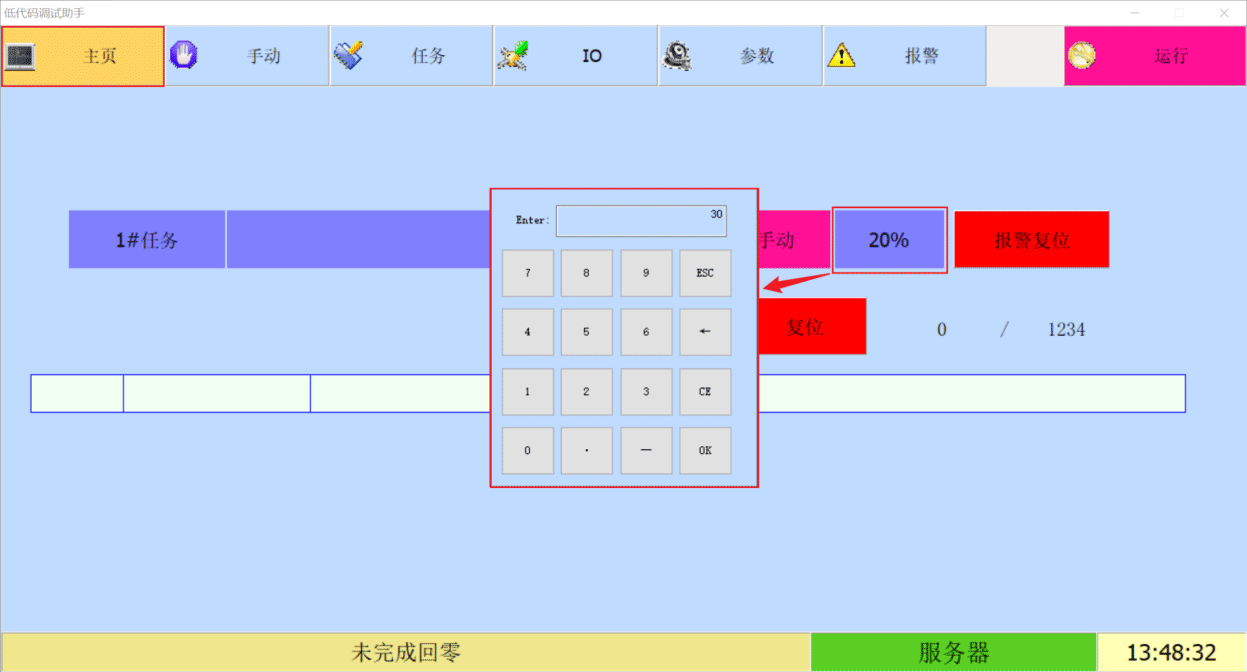Click the round icon on 运行 button

(x=1081, y=56)
